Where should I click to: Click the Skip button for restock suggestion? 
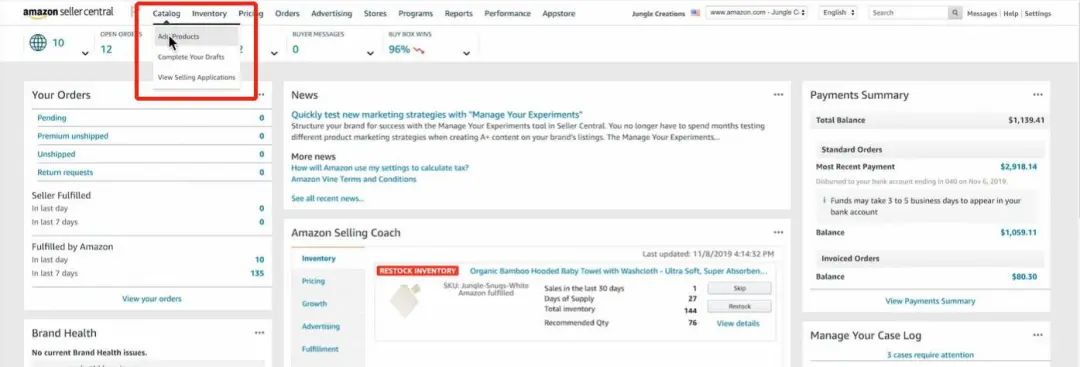click(739, 289)
